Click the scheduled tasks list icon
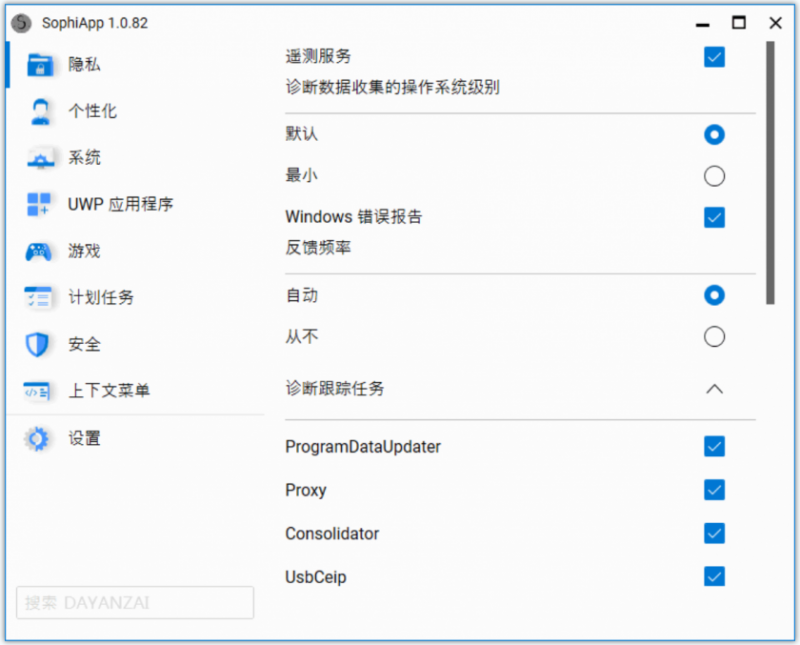This screenshot has width=800, height=645. [38, 297]
